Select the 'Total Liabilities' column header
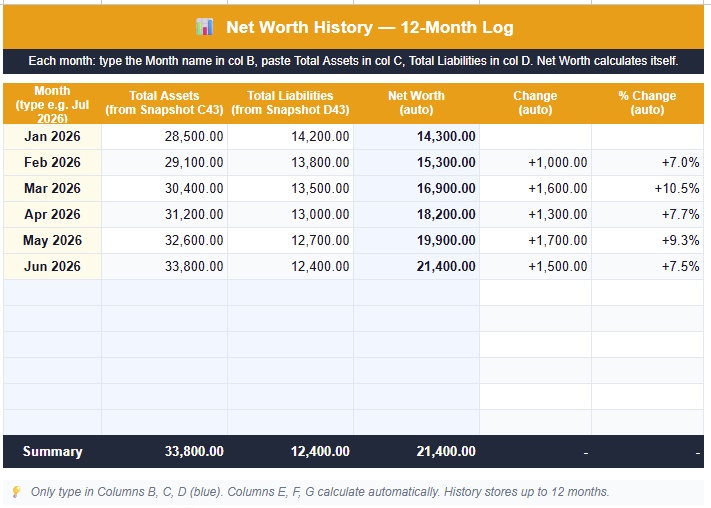 290,104
